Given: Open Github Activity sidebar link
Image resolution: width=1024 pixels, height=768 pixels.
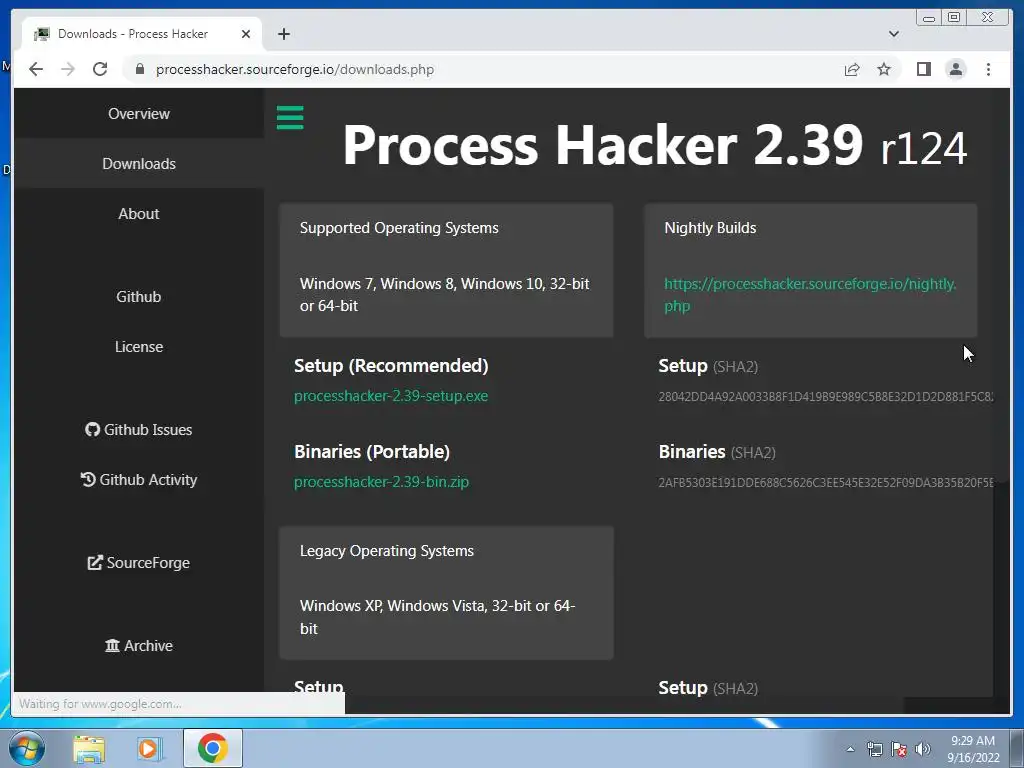Looking at the screenshot, I should [139, 479].
